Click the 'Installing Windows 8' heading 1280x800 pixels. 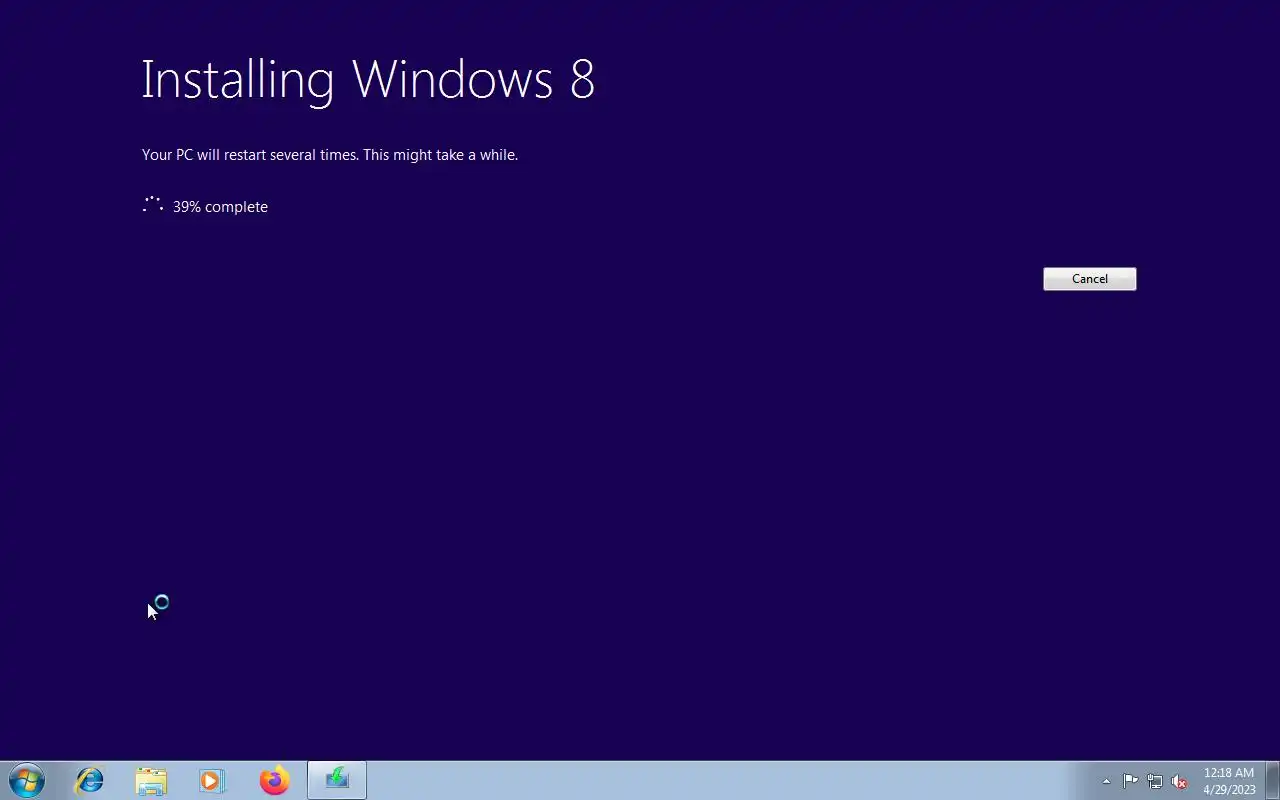tap(368, 79)
